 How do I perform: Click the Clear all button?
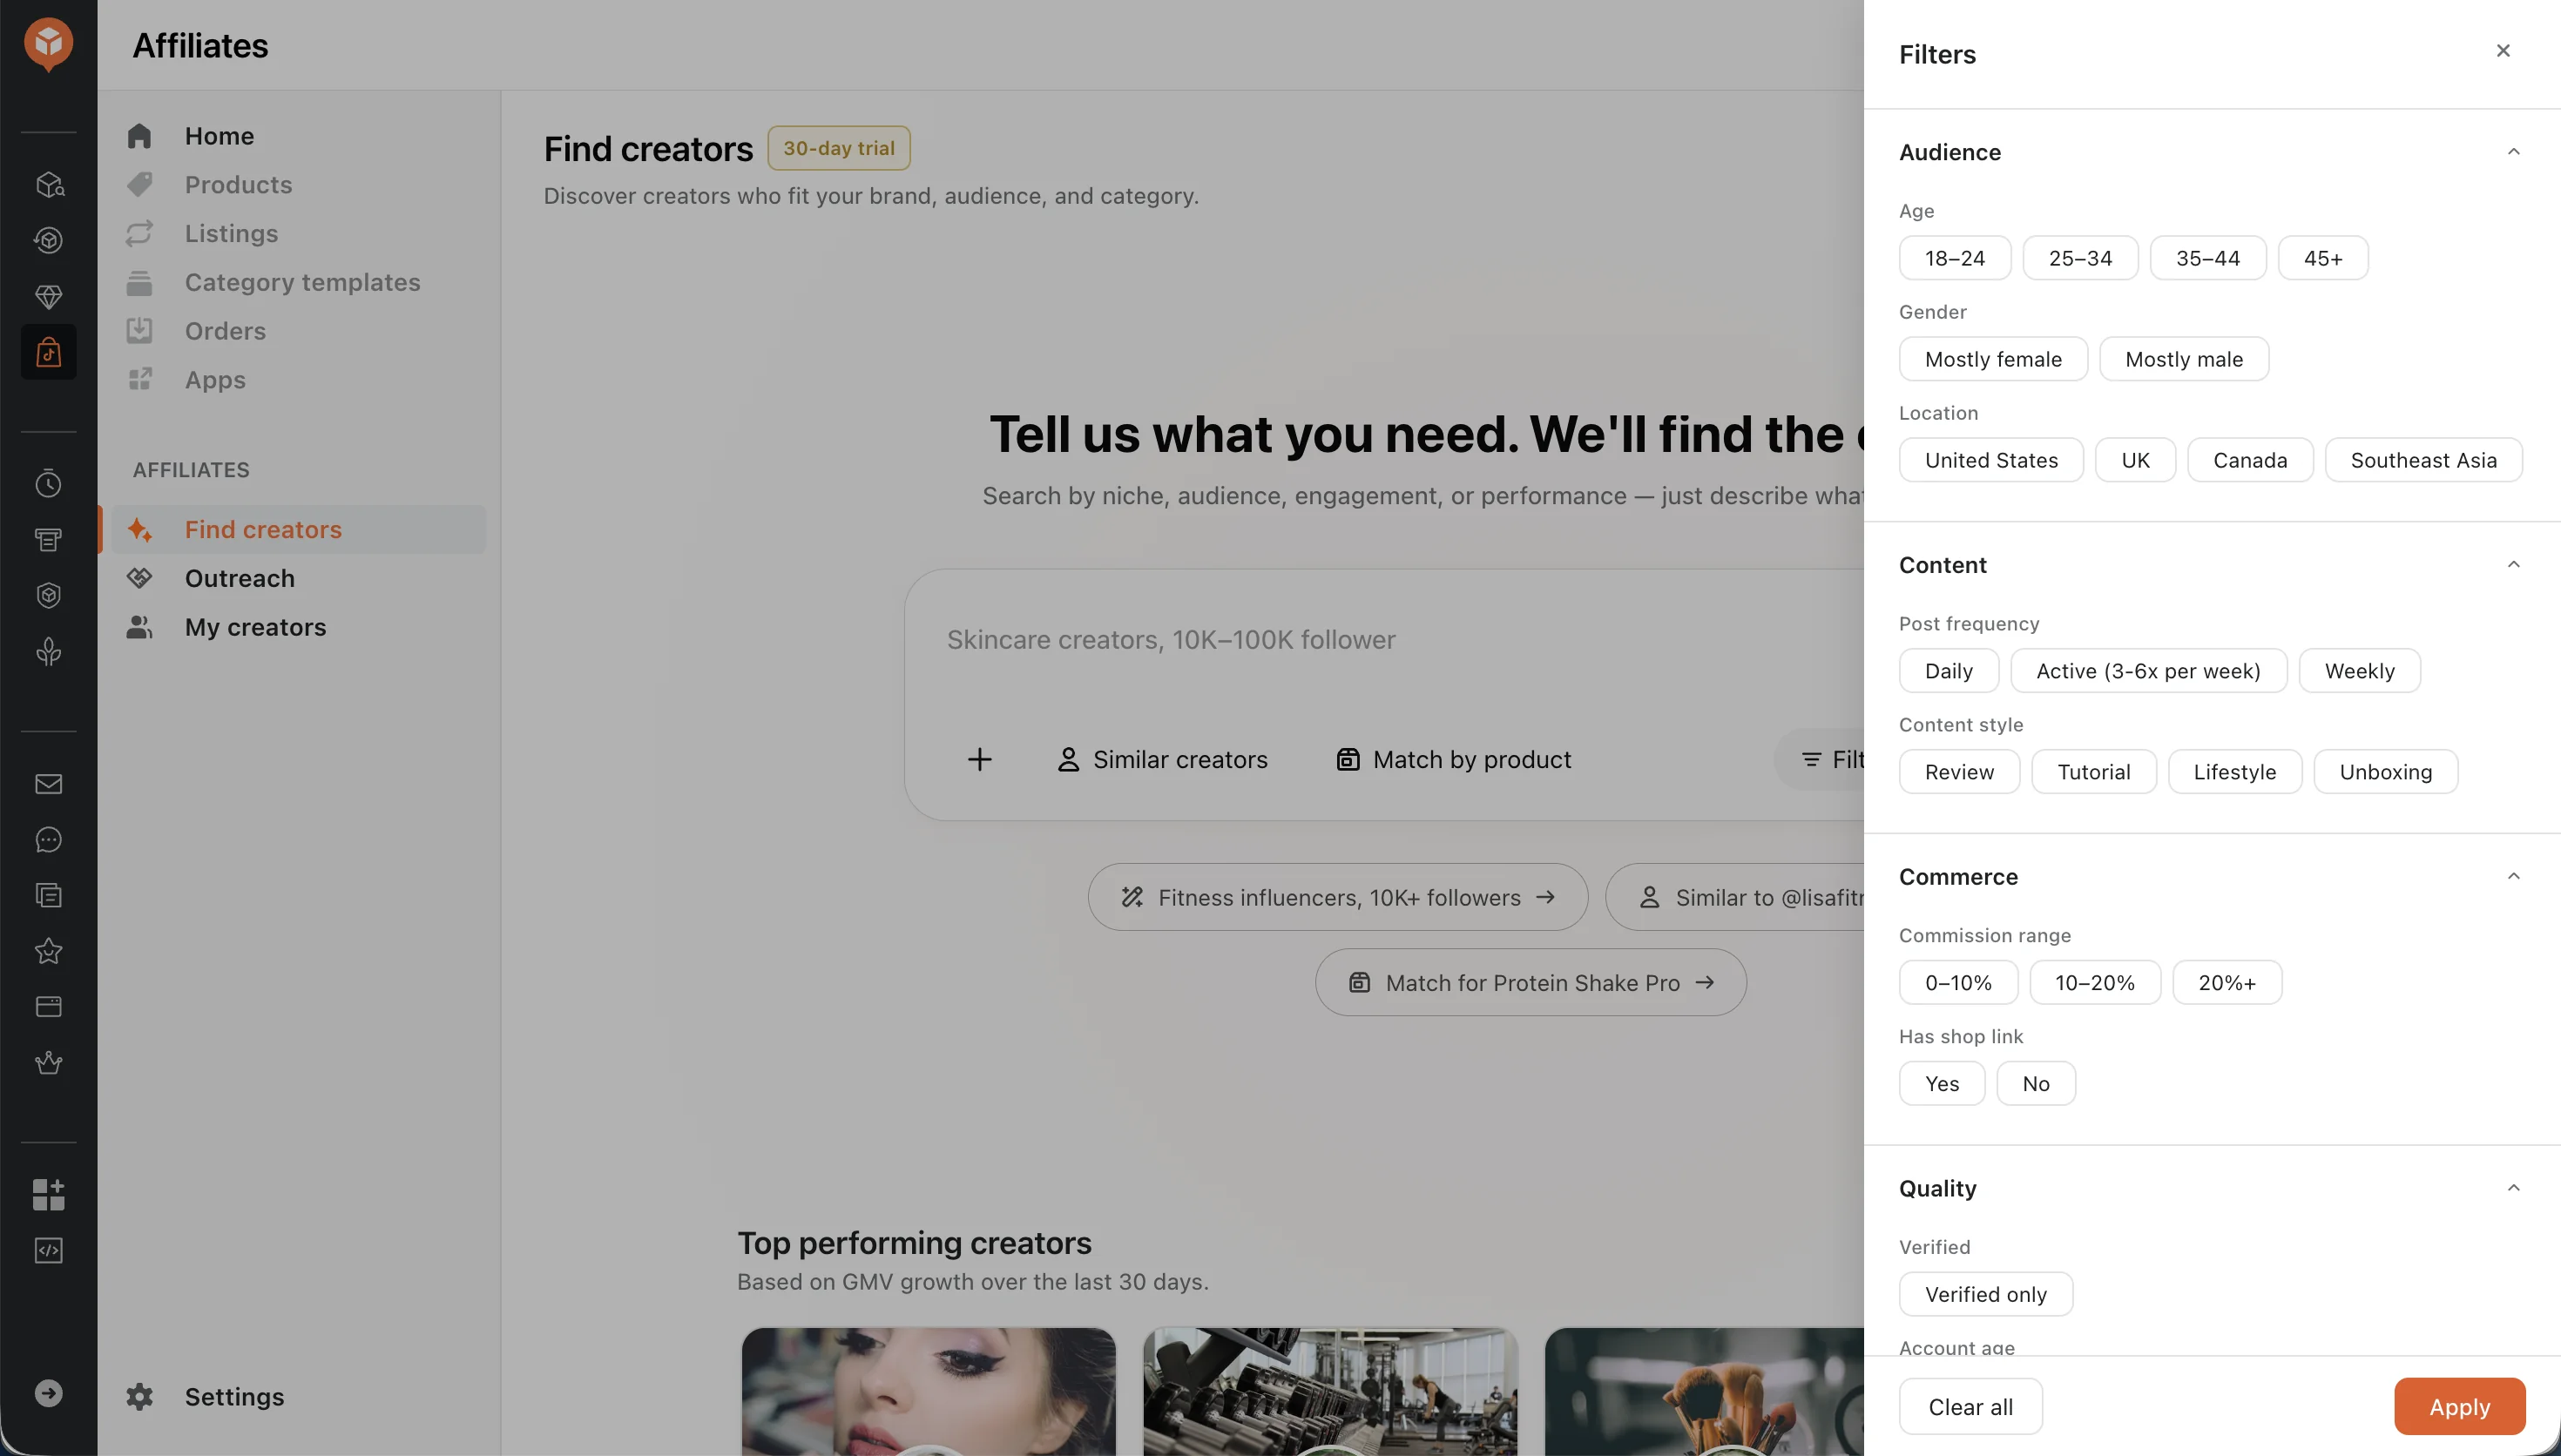pyautogui.click(x=1970, y=1407)
